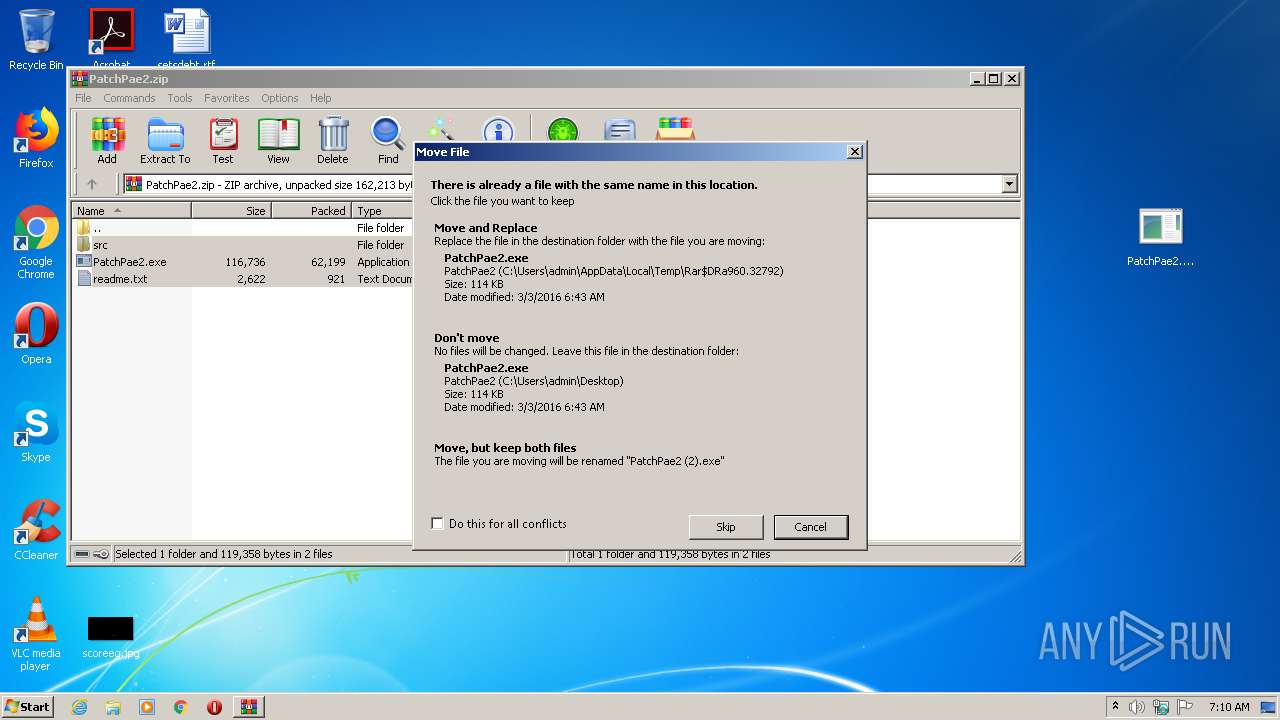Select the Acrobat Reader desktop shortcut
This screenshot has height=720, width=1280.
click(111, 38)
